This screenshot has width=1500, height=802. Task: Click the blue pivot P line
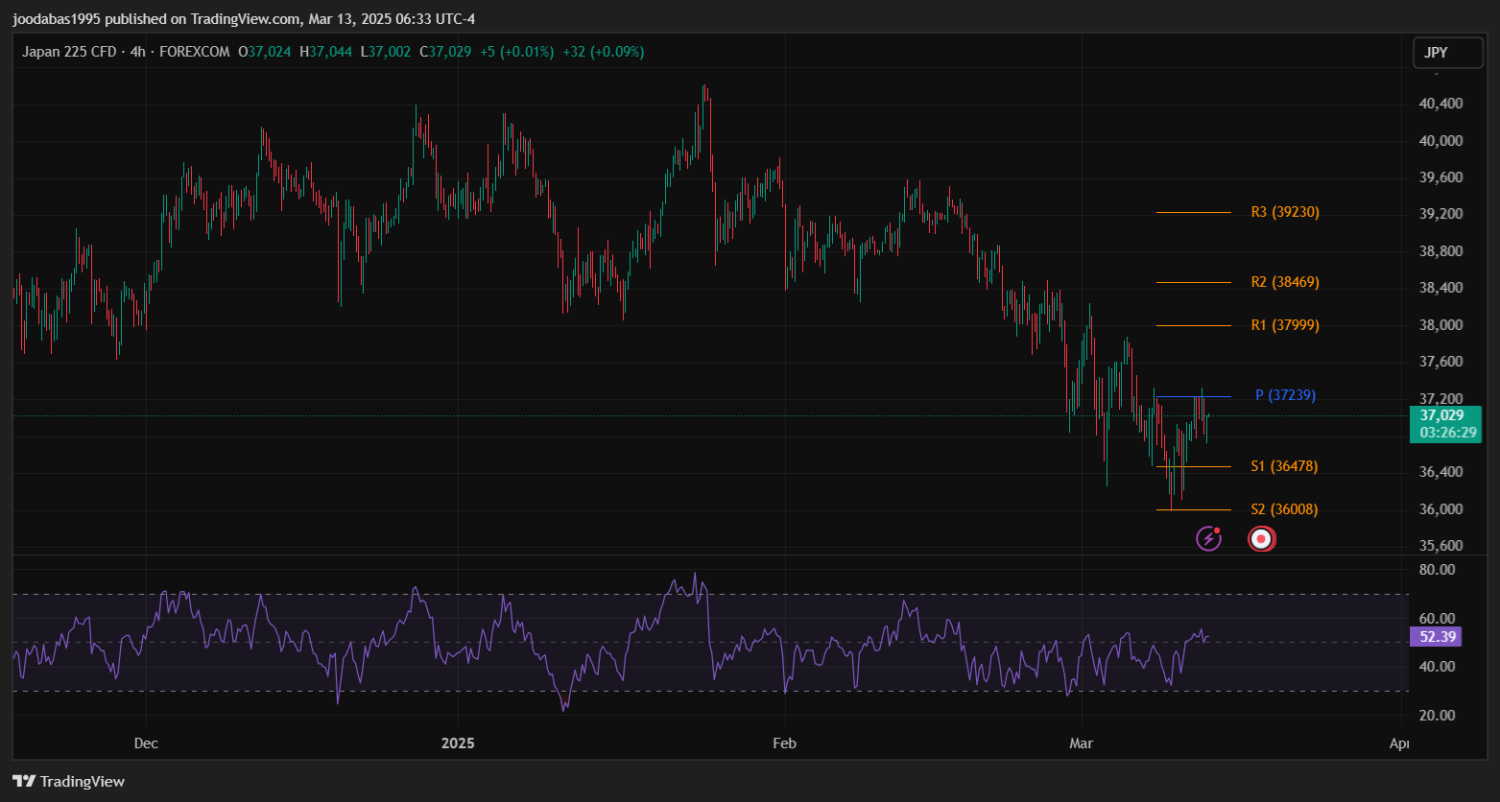[1193, 397]
